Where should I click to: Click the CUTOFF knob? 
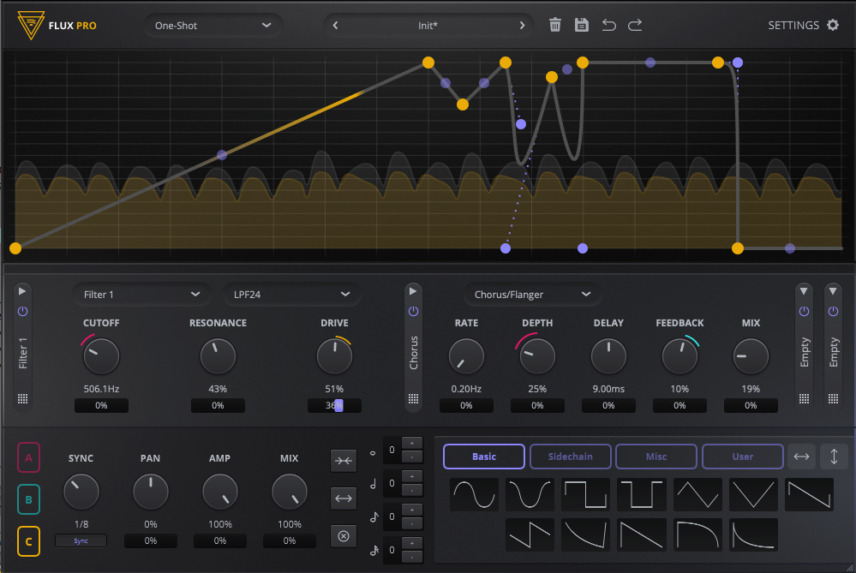pos(101,356)
